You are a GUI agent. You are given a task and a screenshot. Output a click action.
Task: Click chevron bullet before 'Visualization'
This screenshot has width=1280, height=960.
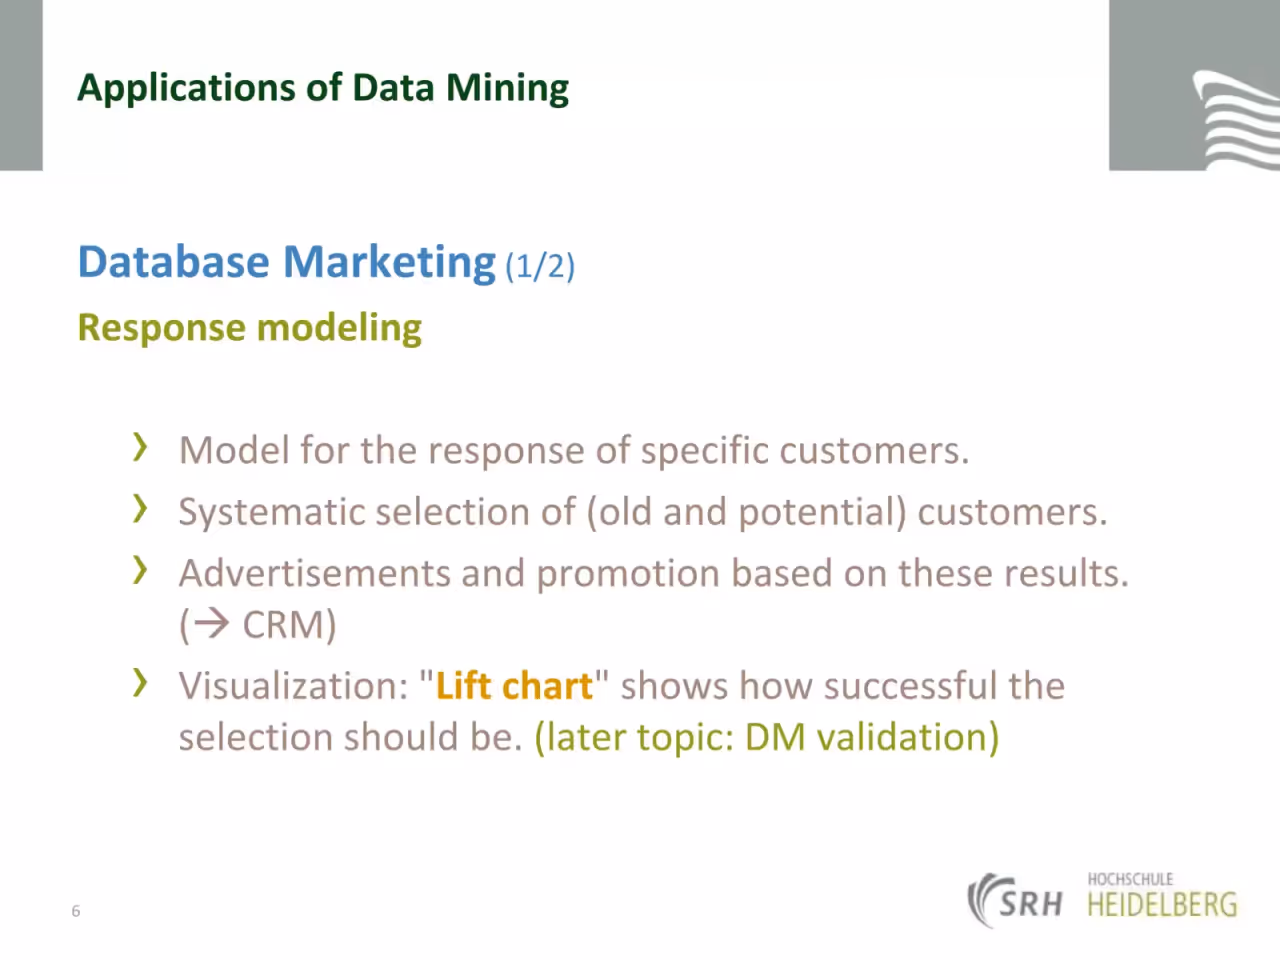point(141,682)
